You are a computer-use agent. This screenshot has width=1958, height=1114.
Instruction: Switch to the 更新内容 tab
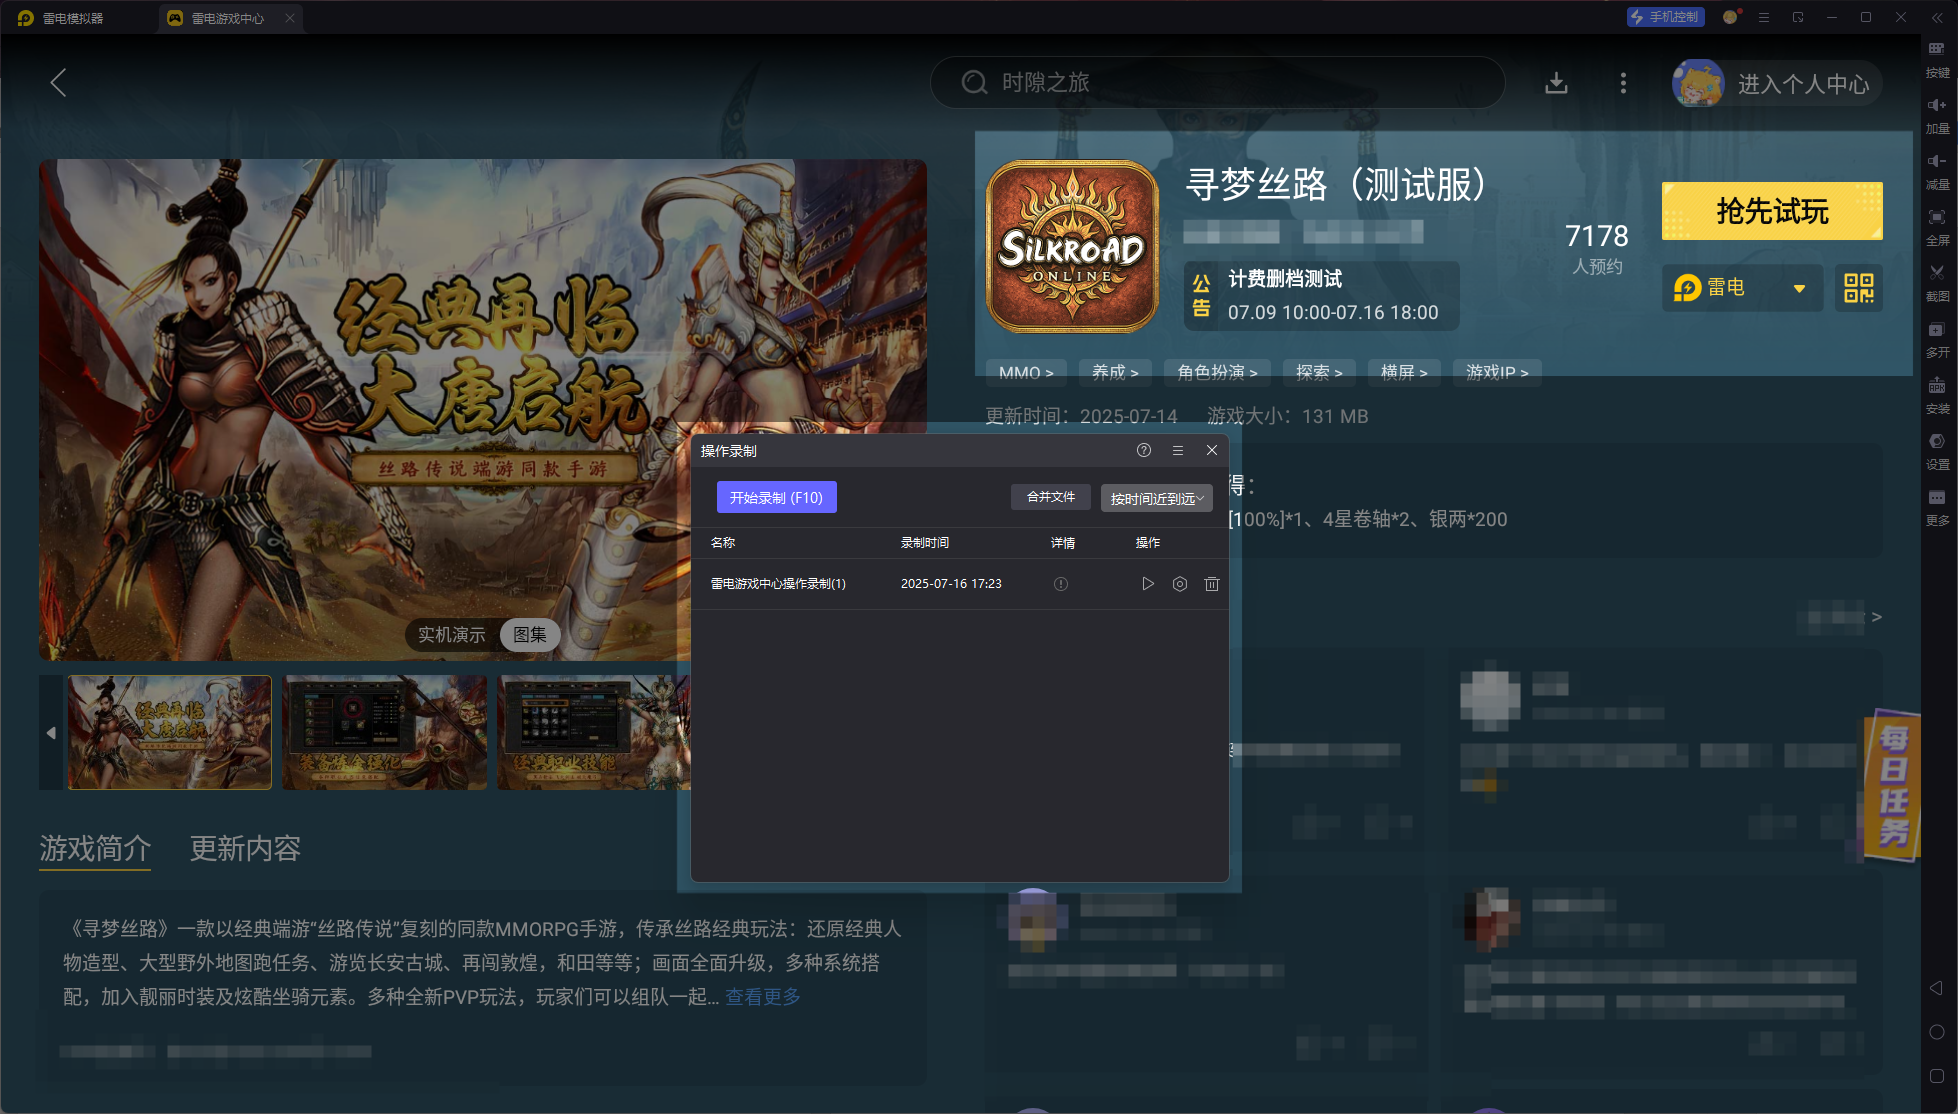245,848
